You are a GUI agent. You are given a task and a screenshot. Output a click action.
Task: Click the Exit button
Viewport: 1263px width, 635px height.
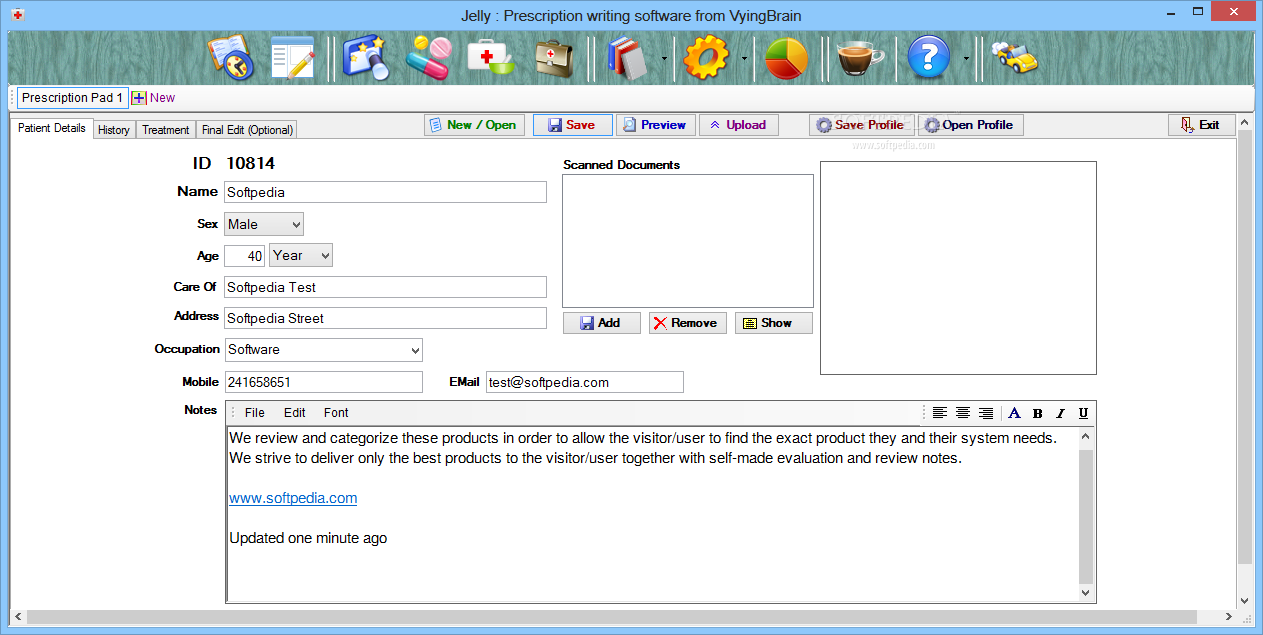1202,125
